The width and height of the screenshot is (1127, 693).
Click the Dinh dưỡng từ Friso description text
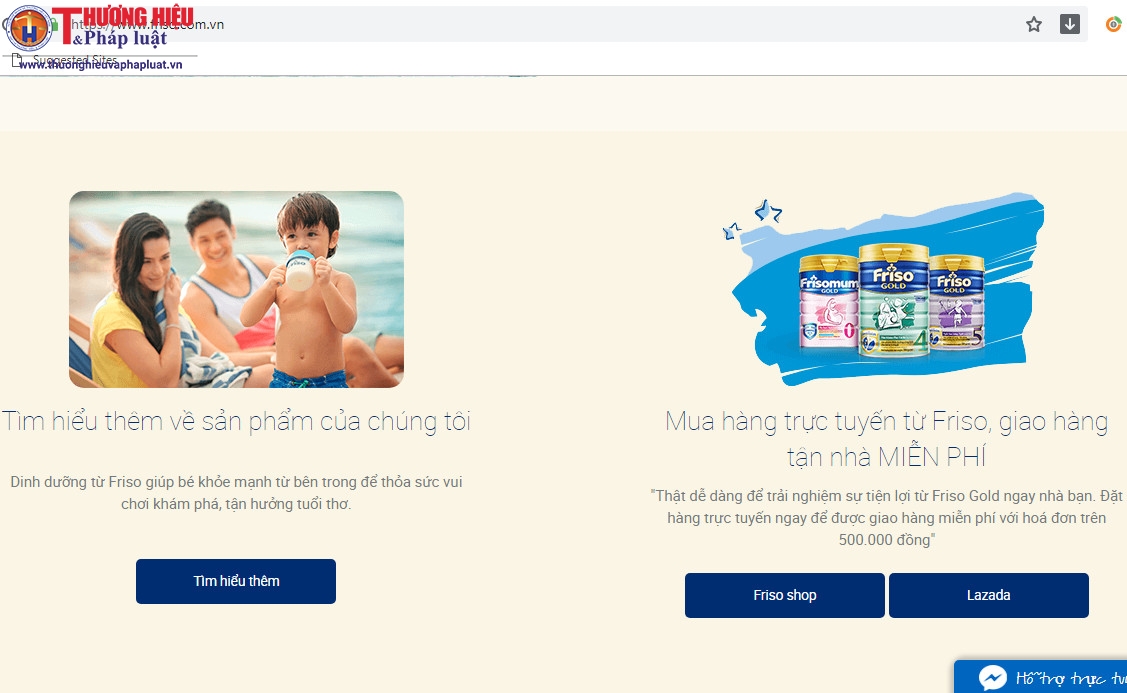pos(236,492)
